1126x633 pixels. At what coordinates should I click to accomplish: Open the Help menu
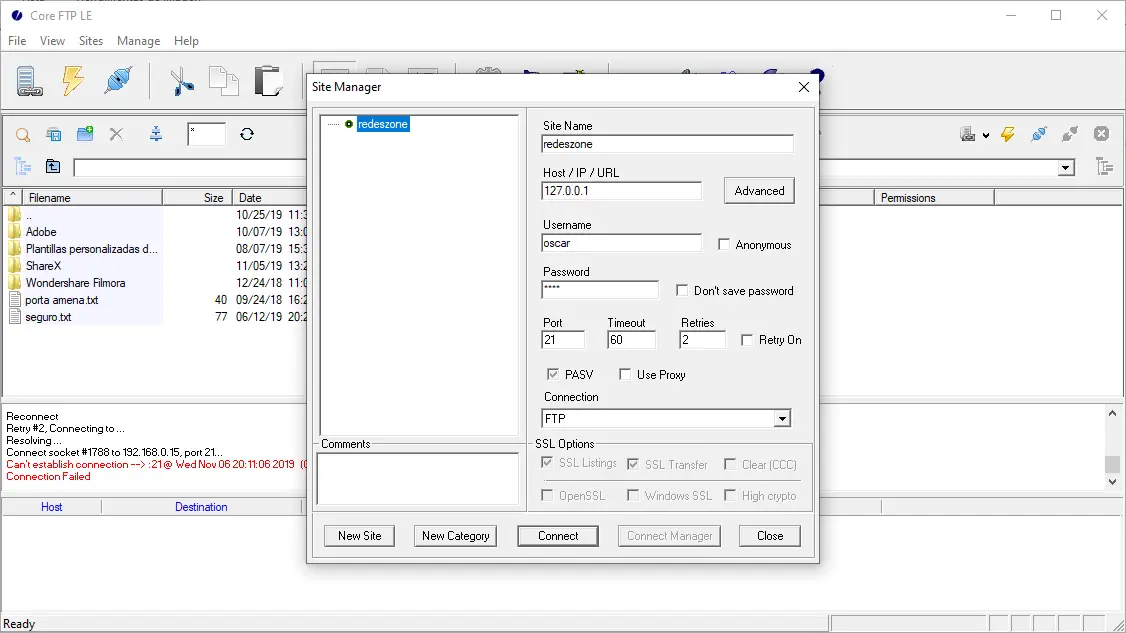point(186,41)
